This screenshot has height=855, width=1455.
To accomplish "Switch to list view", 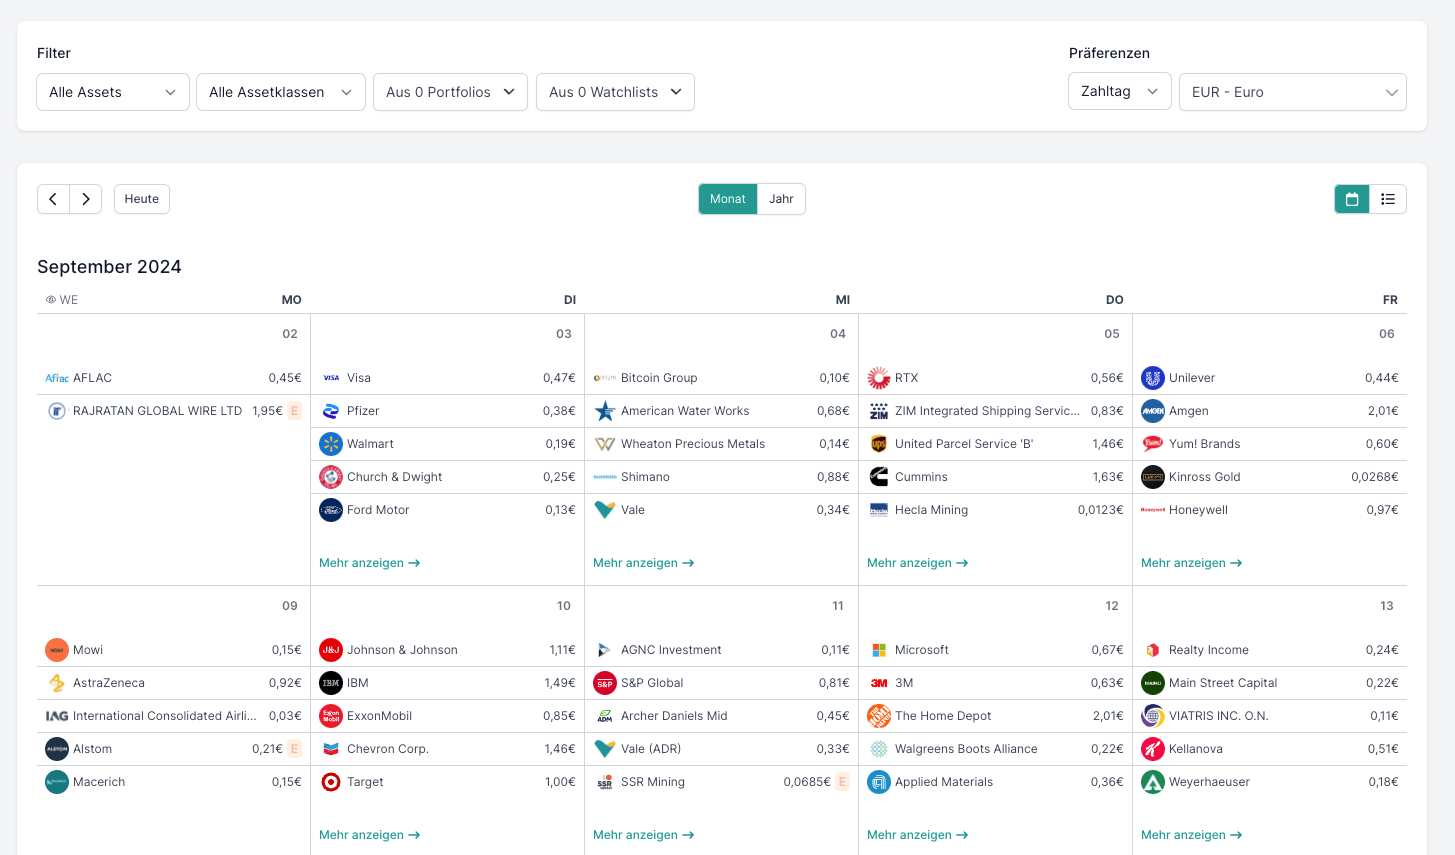I will [1388, 199].
